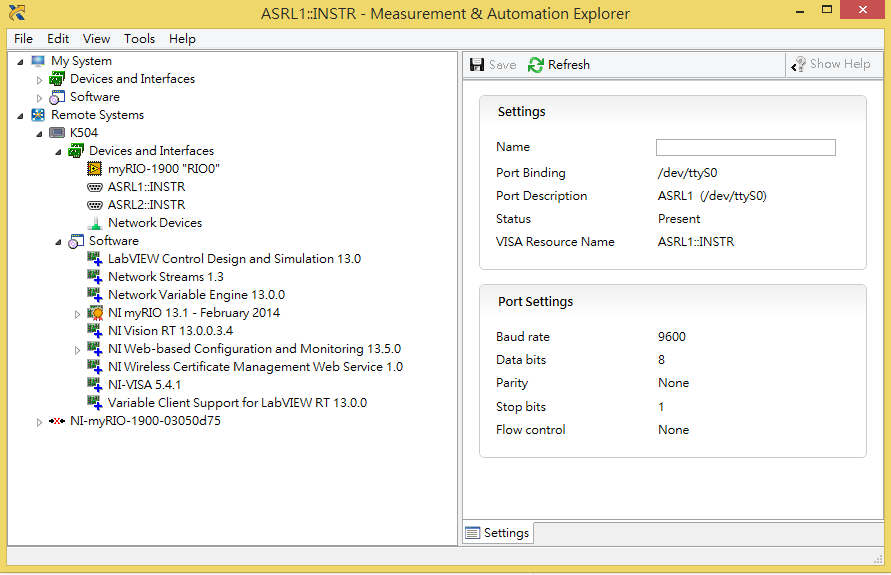Collapse Devices and Interfaces under K504
Viewport: 891px width, 575px height.
(x=58, y=152)
